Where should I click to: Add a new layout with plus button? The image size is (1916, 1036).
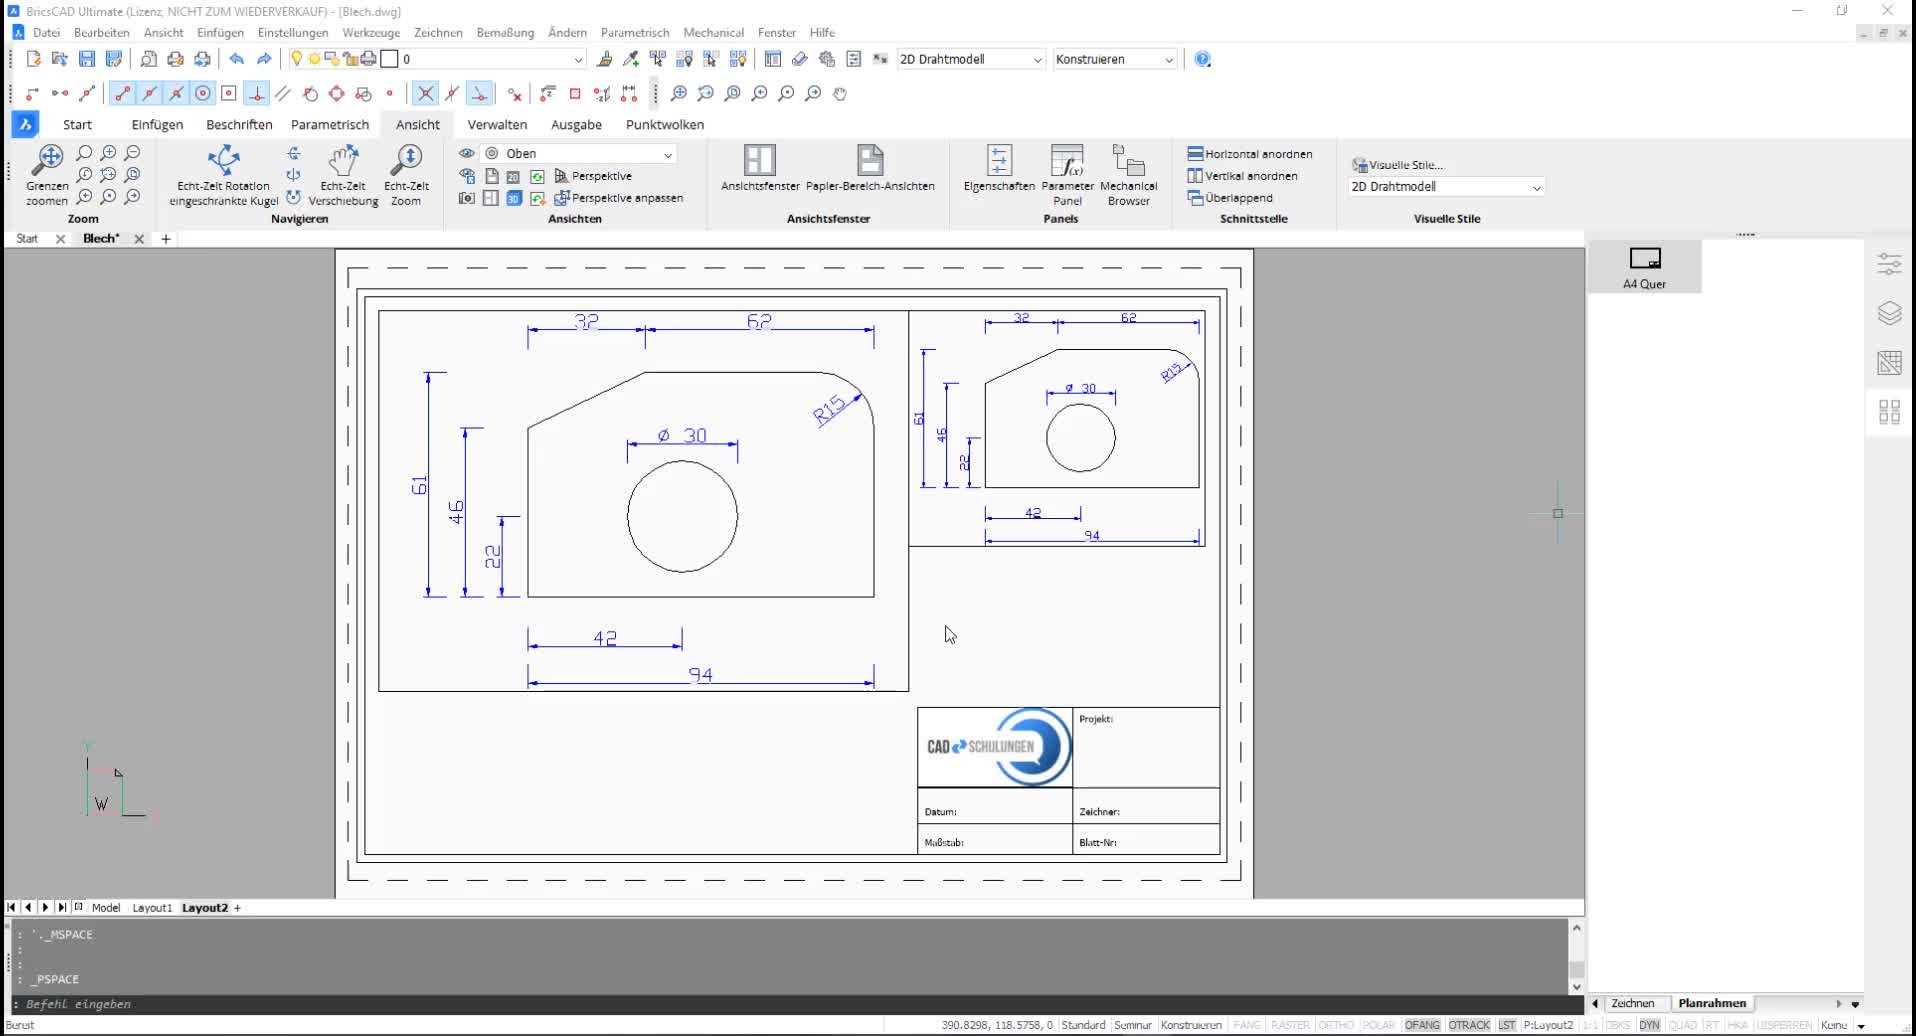(x=237, y=908)
